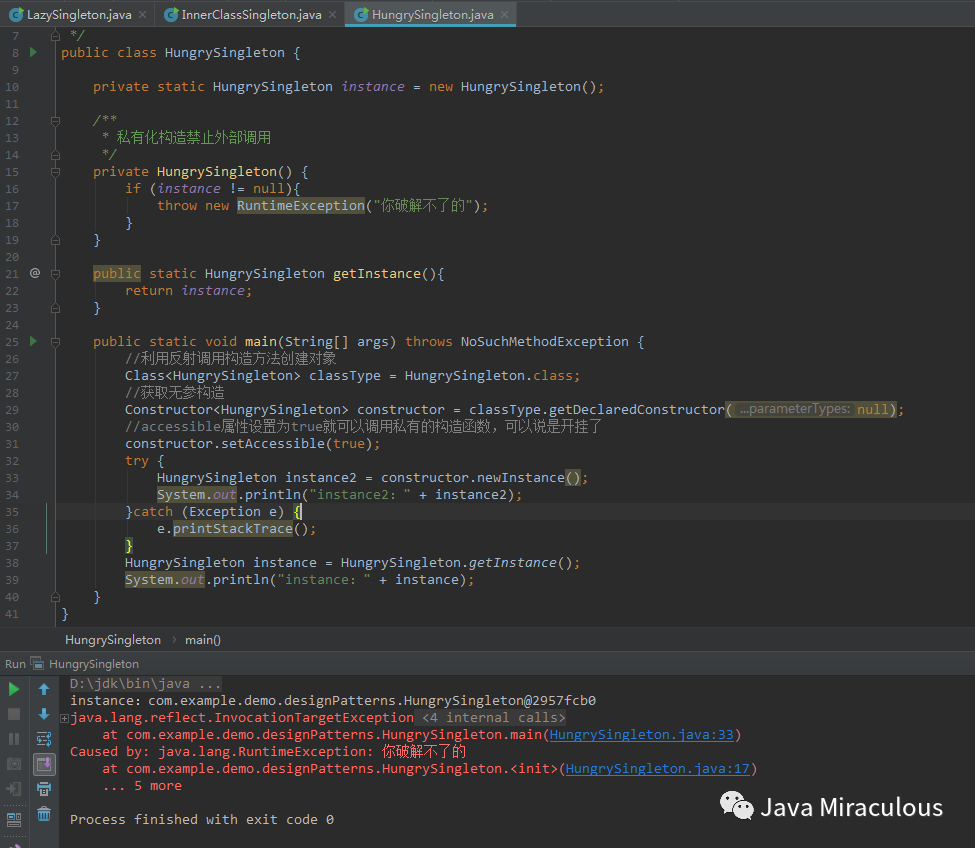Viewport: 975px width, 848px height.
Task: Click the @ gutter marker at line 21
Action: 35,273
